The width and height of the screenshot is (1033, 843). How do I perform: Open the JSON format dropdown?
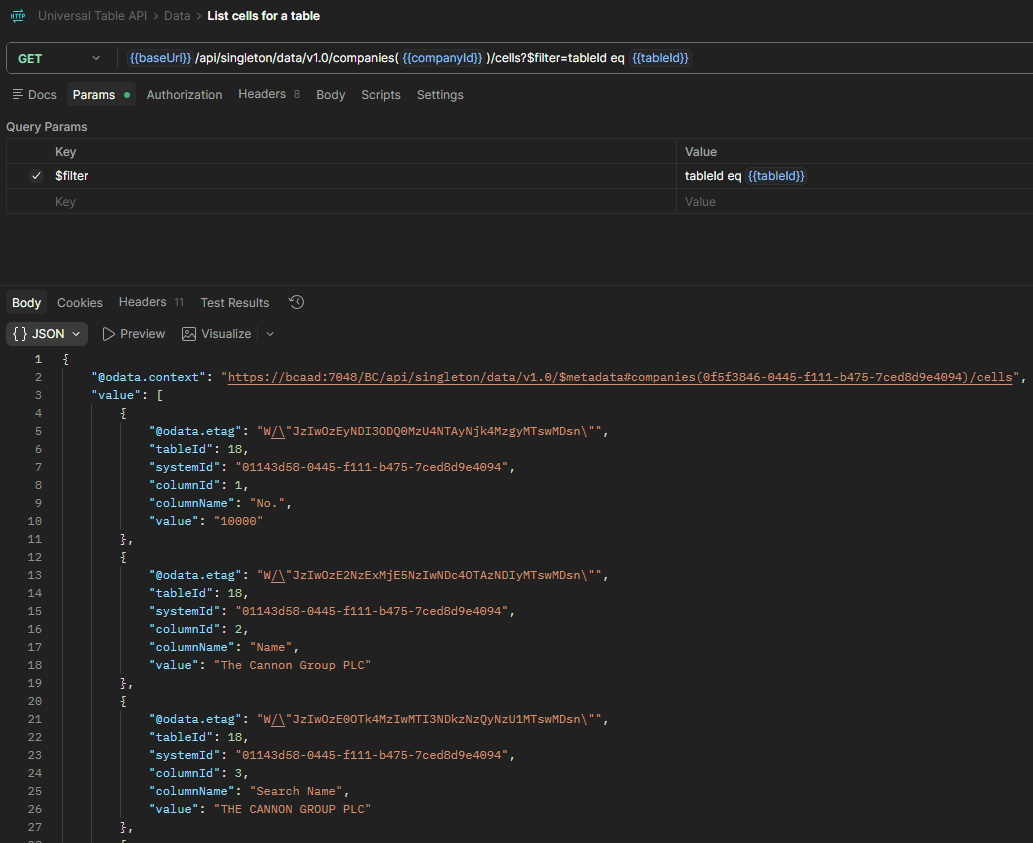pos(47,334)
